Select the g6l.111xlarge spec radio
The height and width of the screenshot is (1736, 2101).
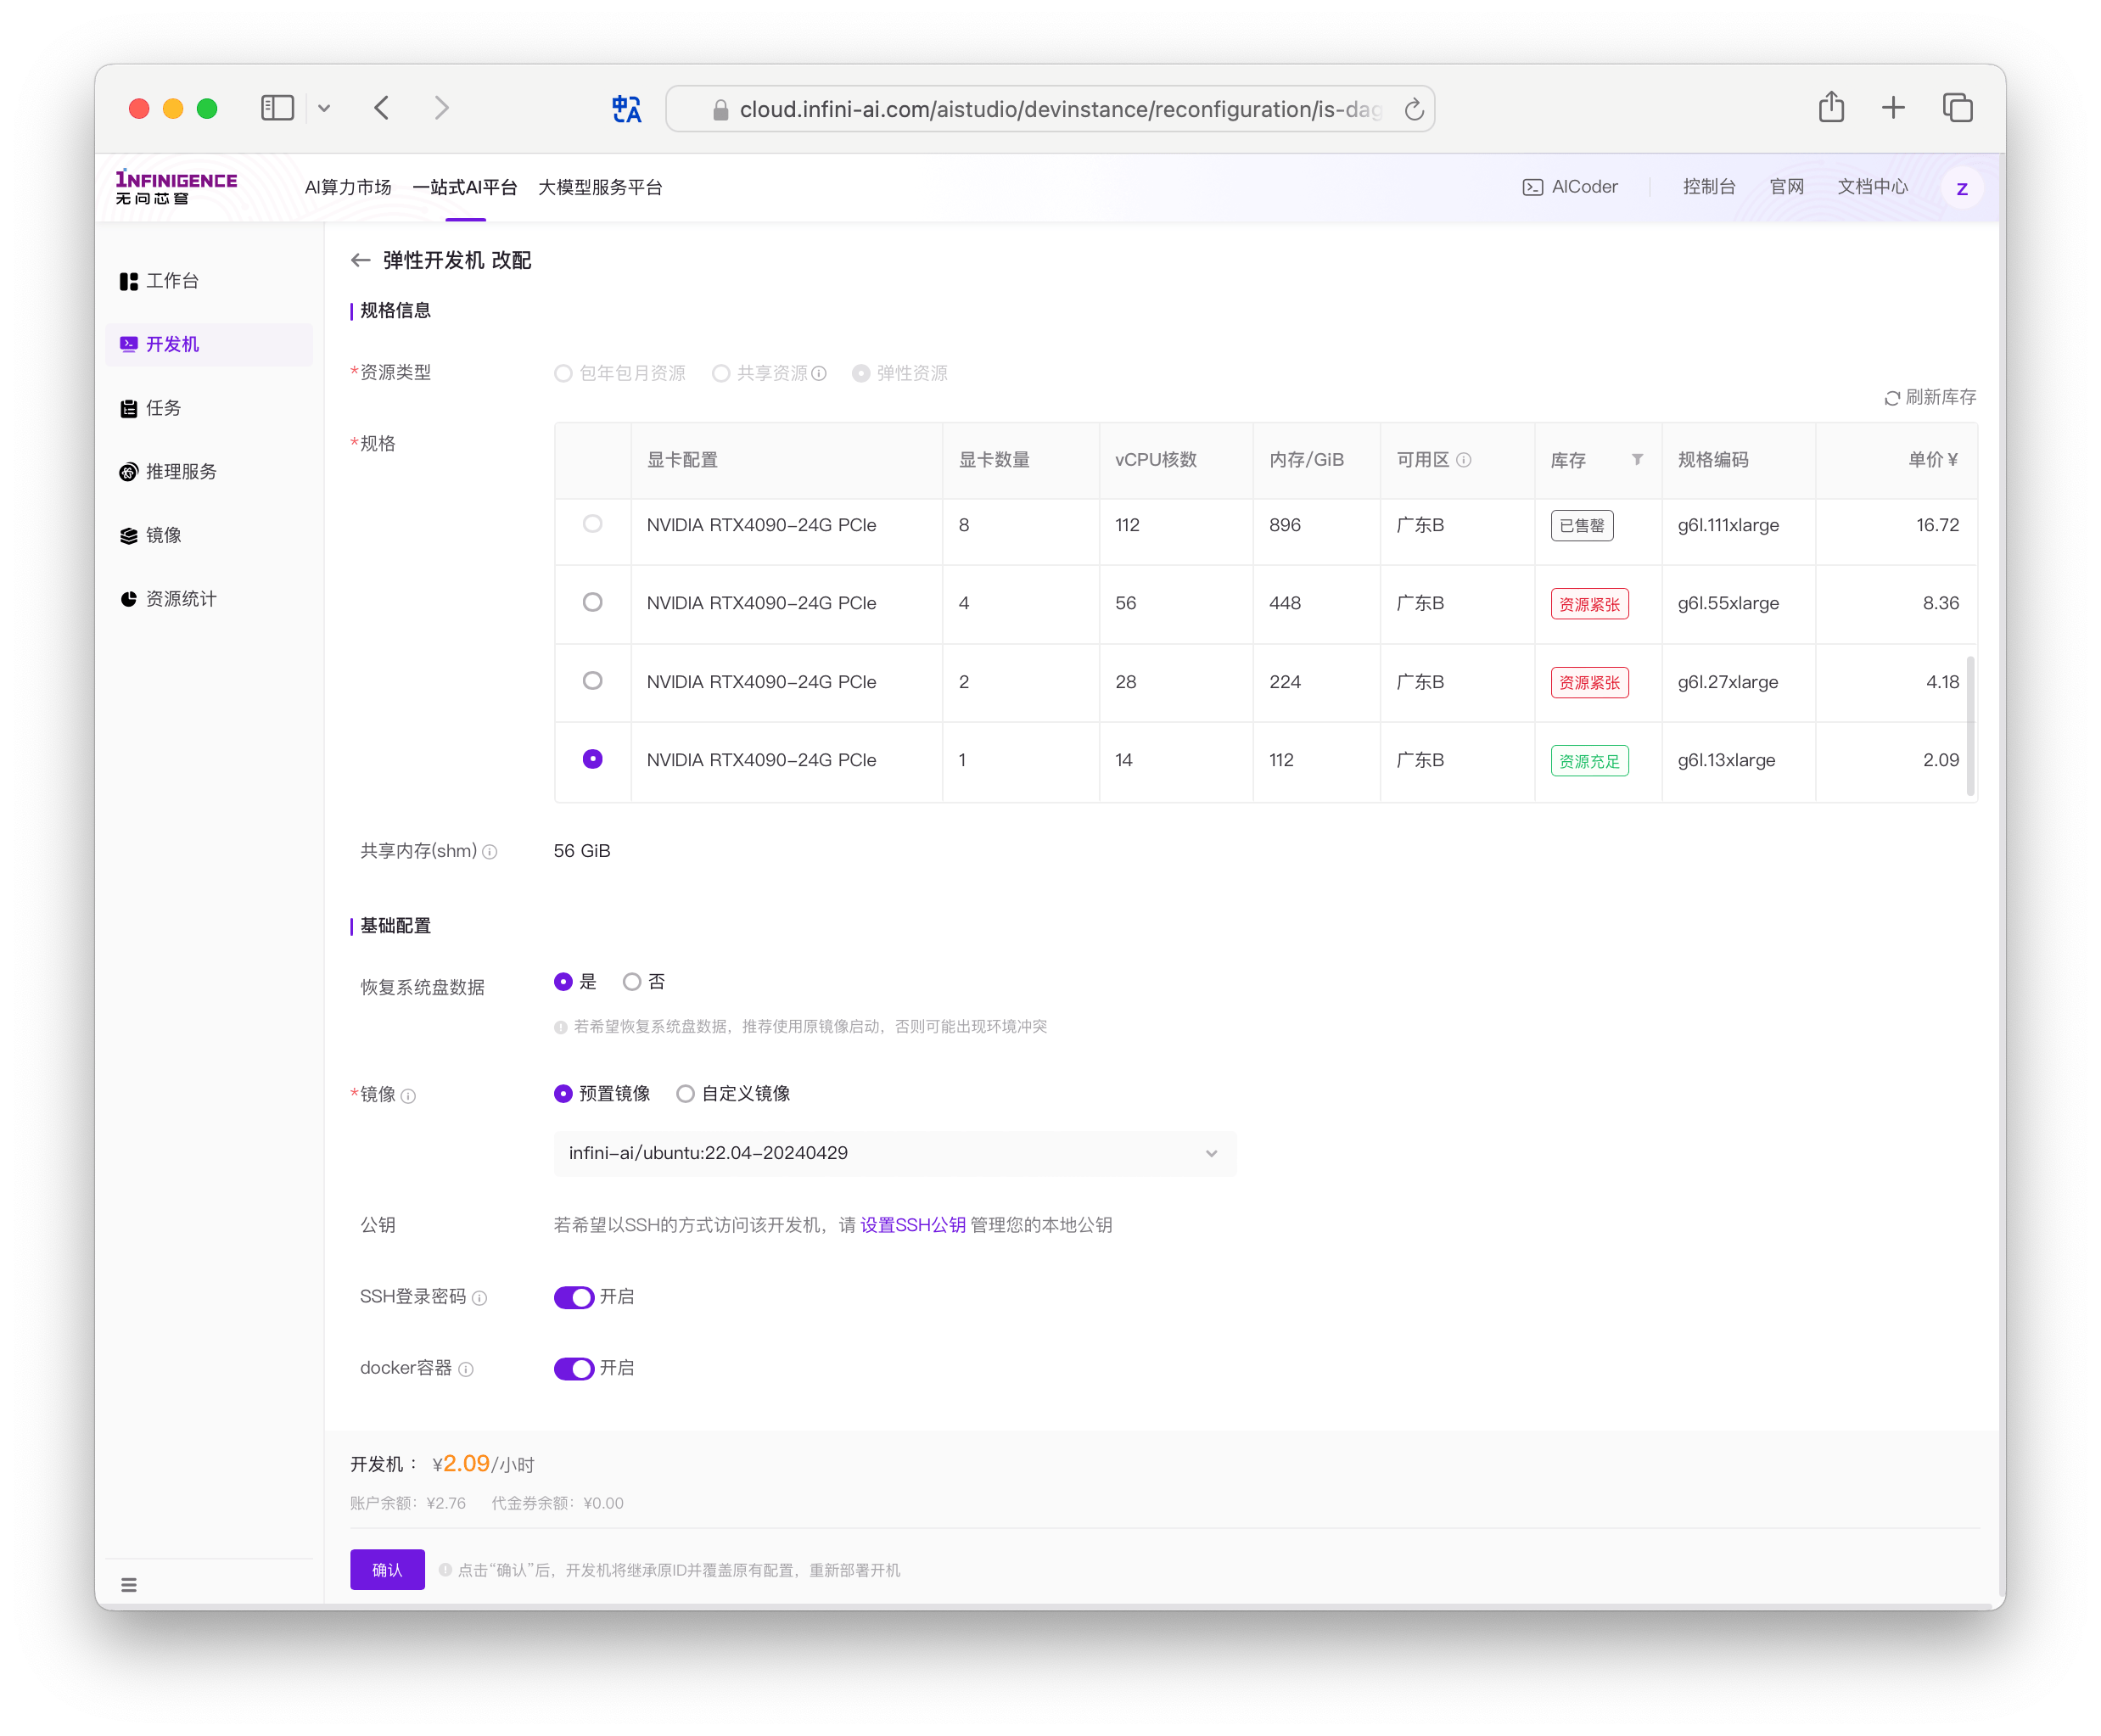coord(593,524)
